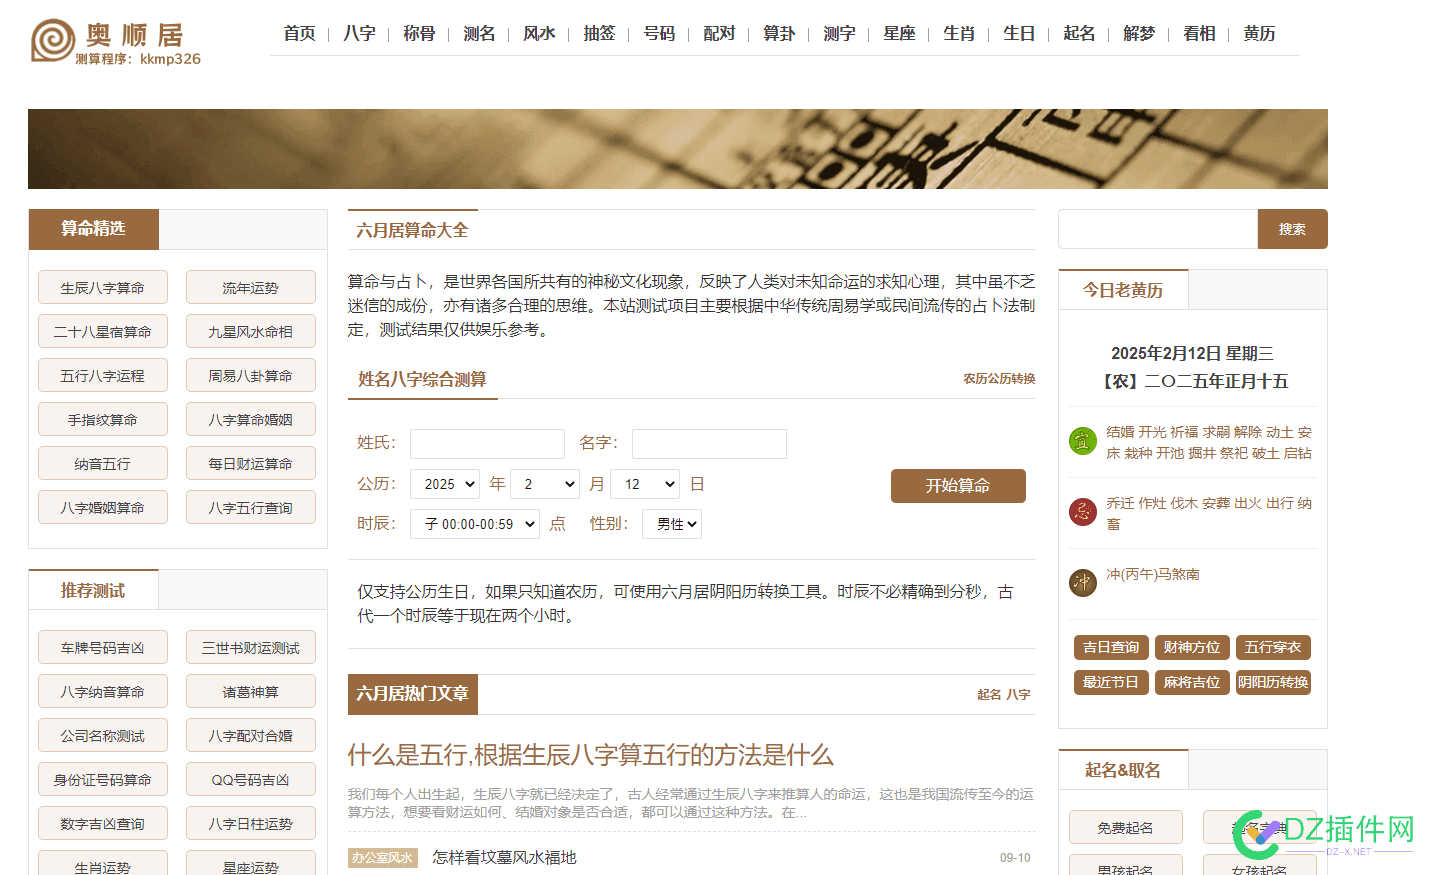1433x875 pixels.
Task: Click the 最近节日 button
Action: tap(1111, 683)
